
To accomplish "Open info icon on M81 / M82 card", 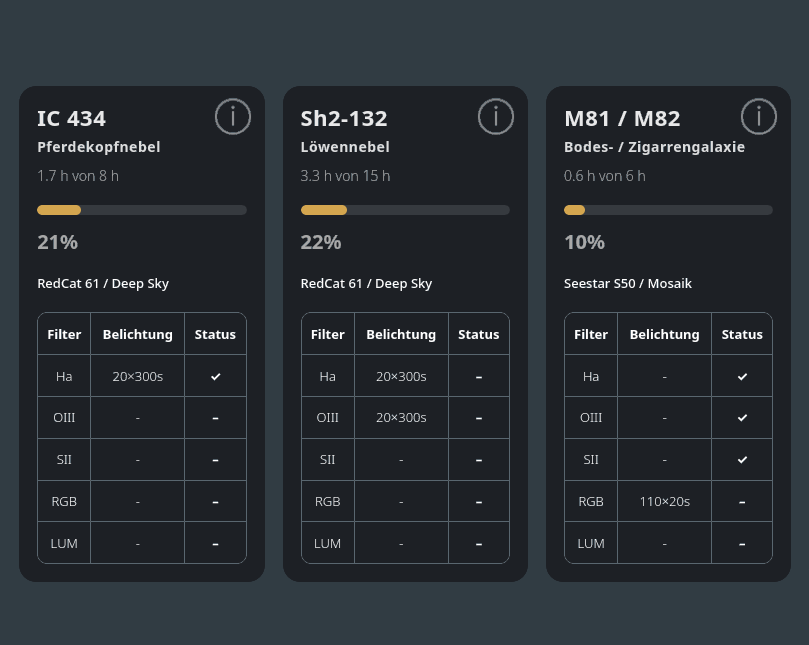I will point(759,117).
